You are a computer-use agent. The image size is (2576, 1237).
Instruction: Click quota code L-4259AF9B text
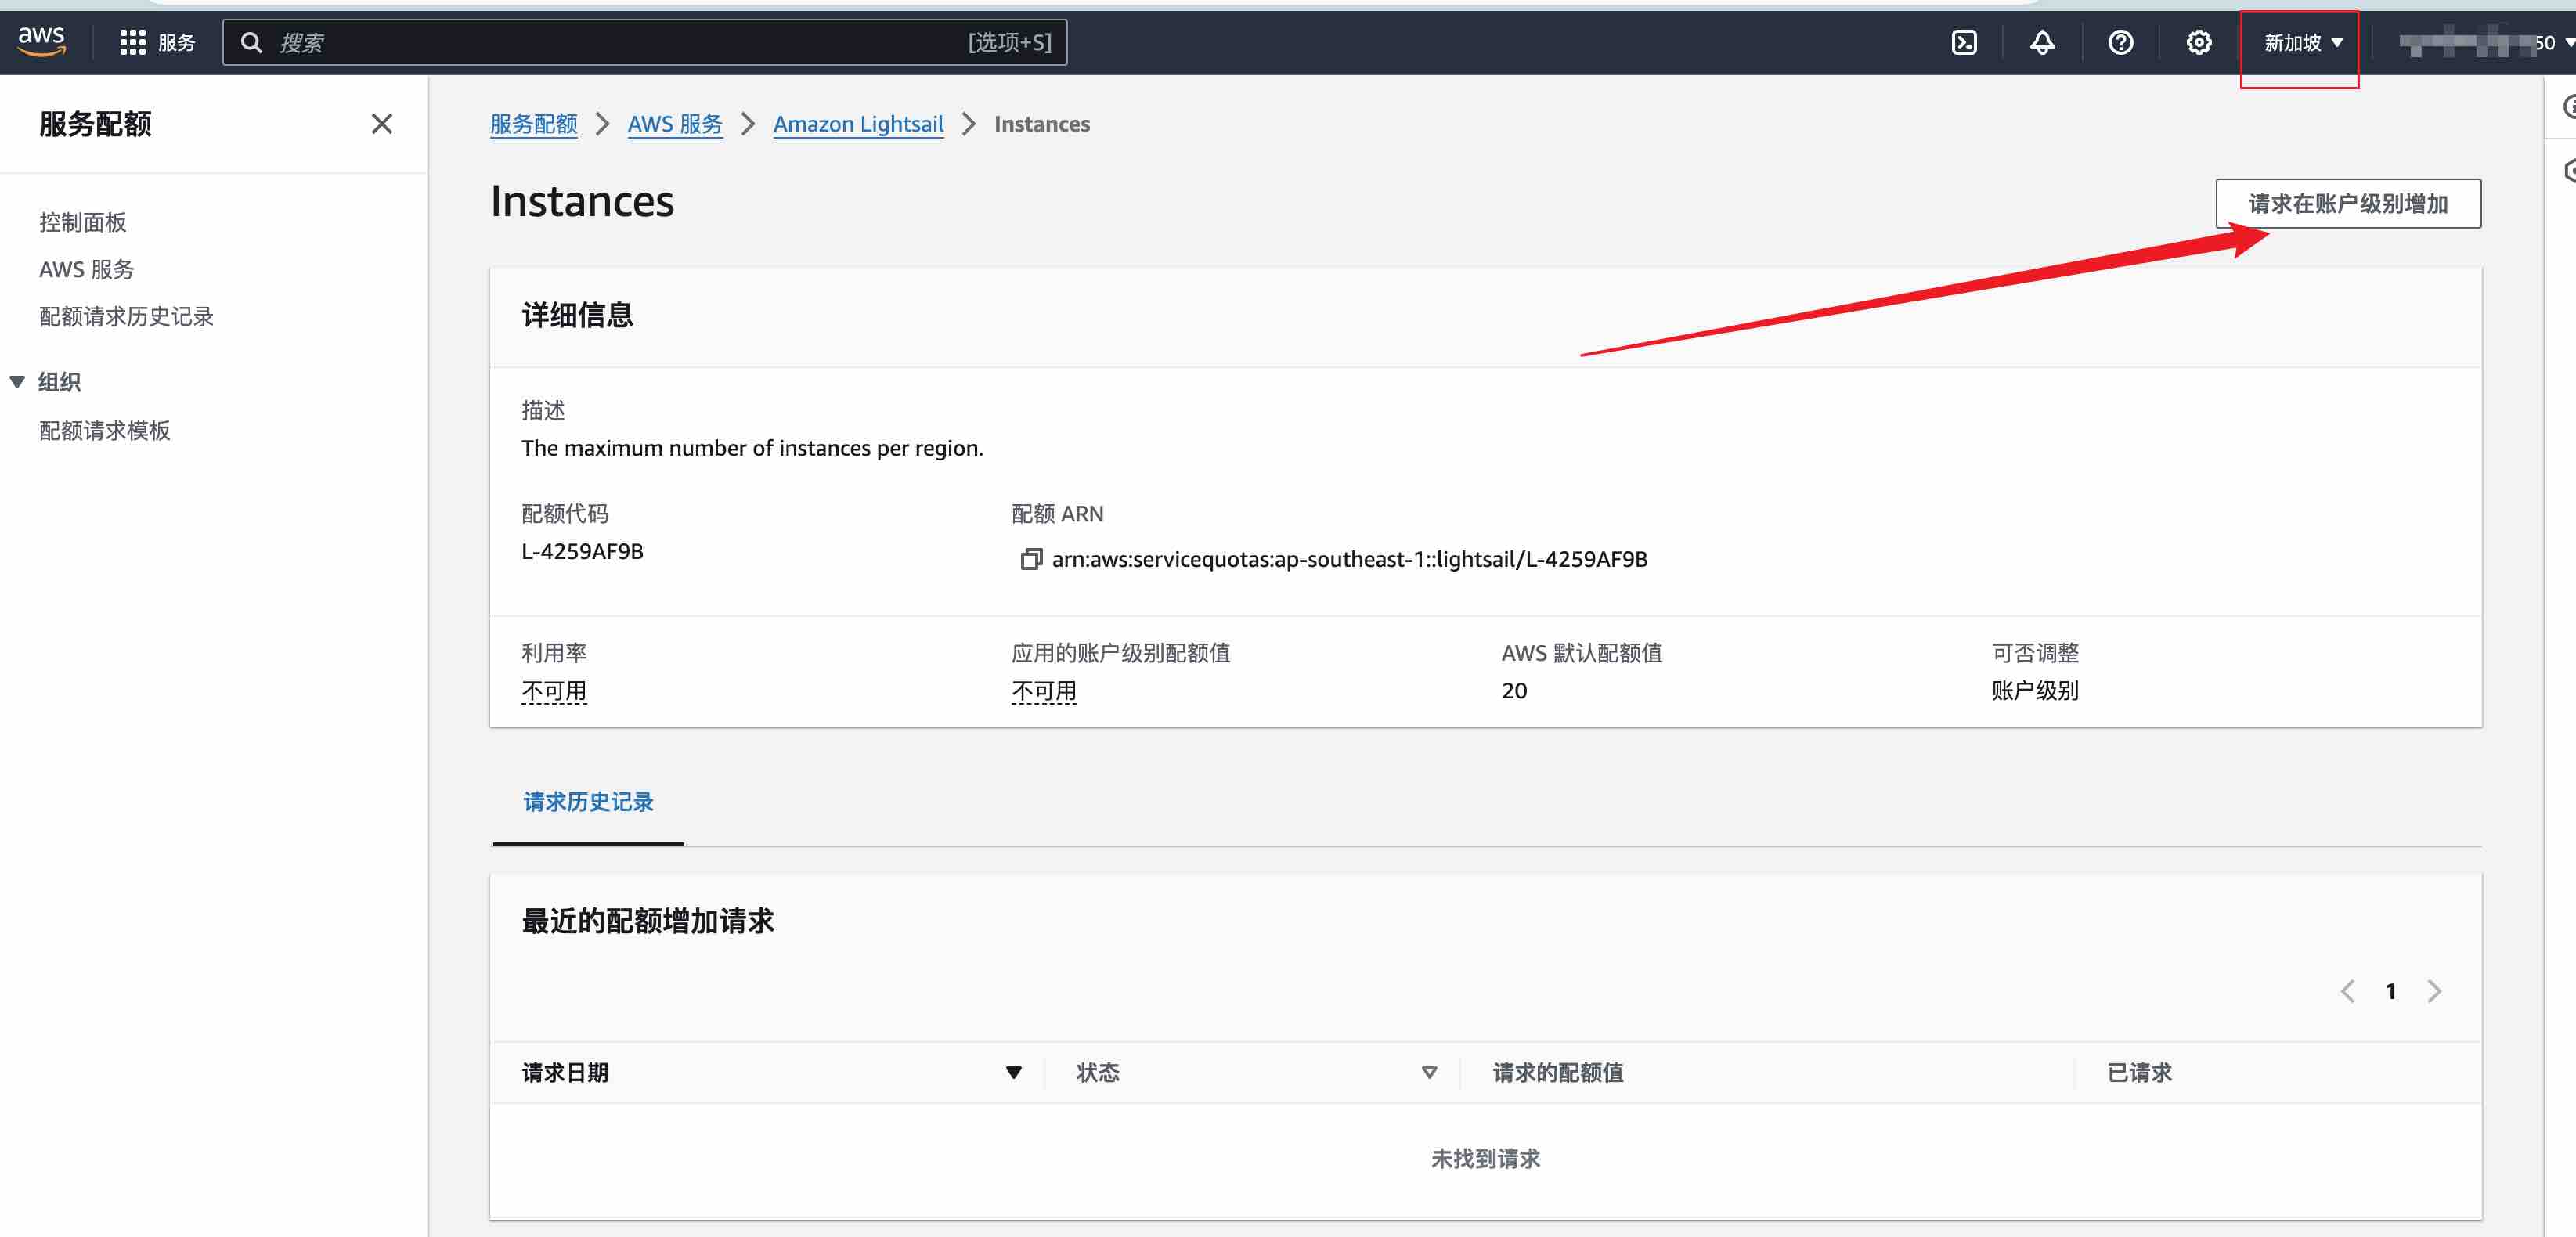click(582, 551)
